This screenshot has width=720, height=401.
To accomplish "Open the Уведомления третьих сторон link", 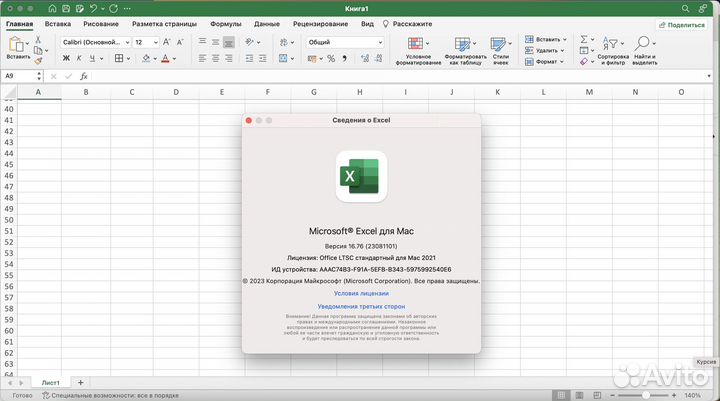I will pyautogui.click(x=361, y=306).
